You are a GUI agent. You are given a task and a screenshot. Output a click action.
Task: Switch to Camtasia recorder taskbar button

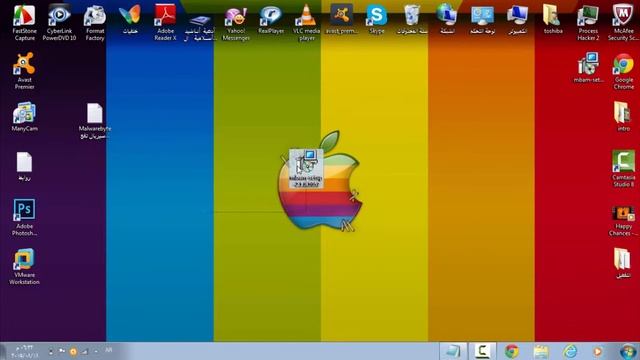pos(482,351)
